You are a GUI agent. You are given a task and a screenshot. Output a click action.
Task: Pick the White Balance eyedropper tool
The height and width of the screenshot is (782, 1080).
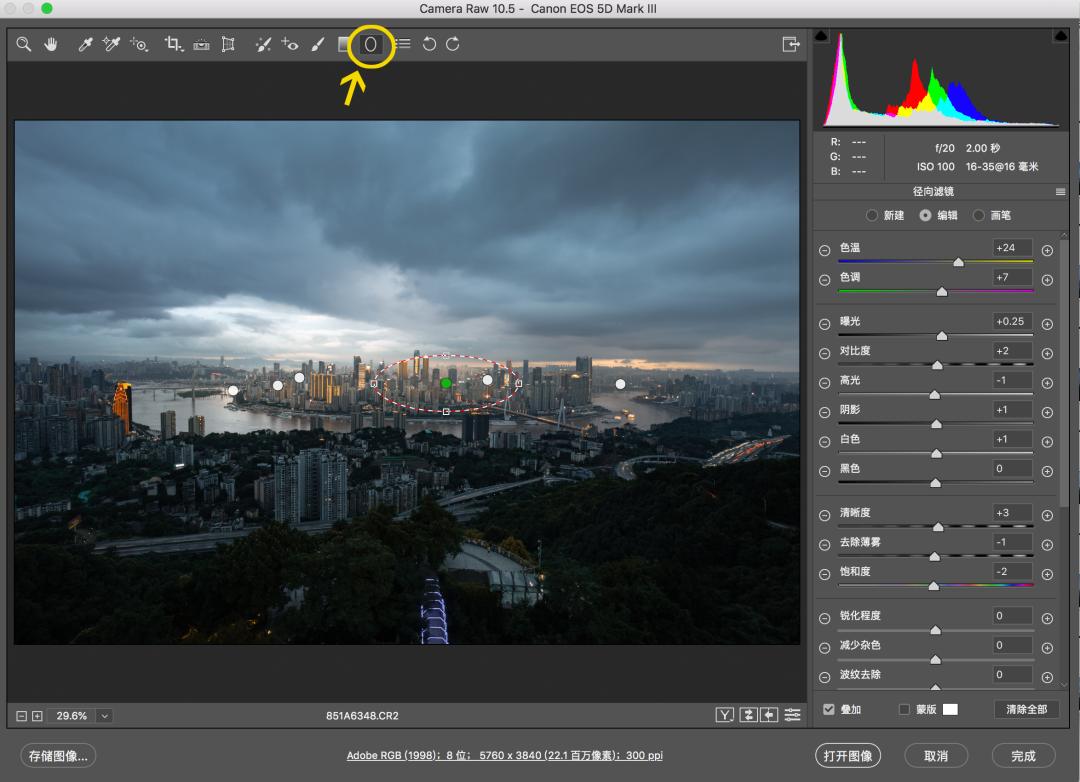86,45
